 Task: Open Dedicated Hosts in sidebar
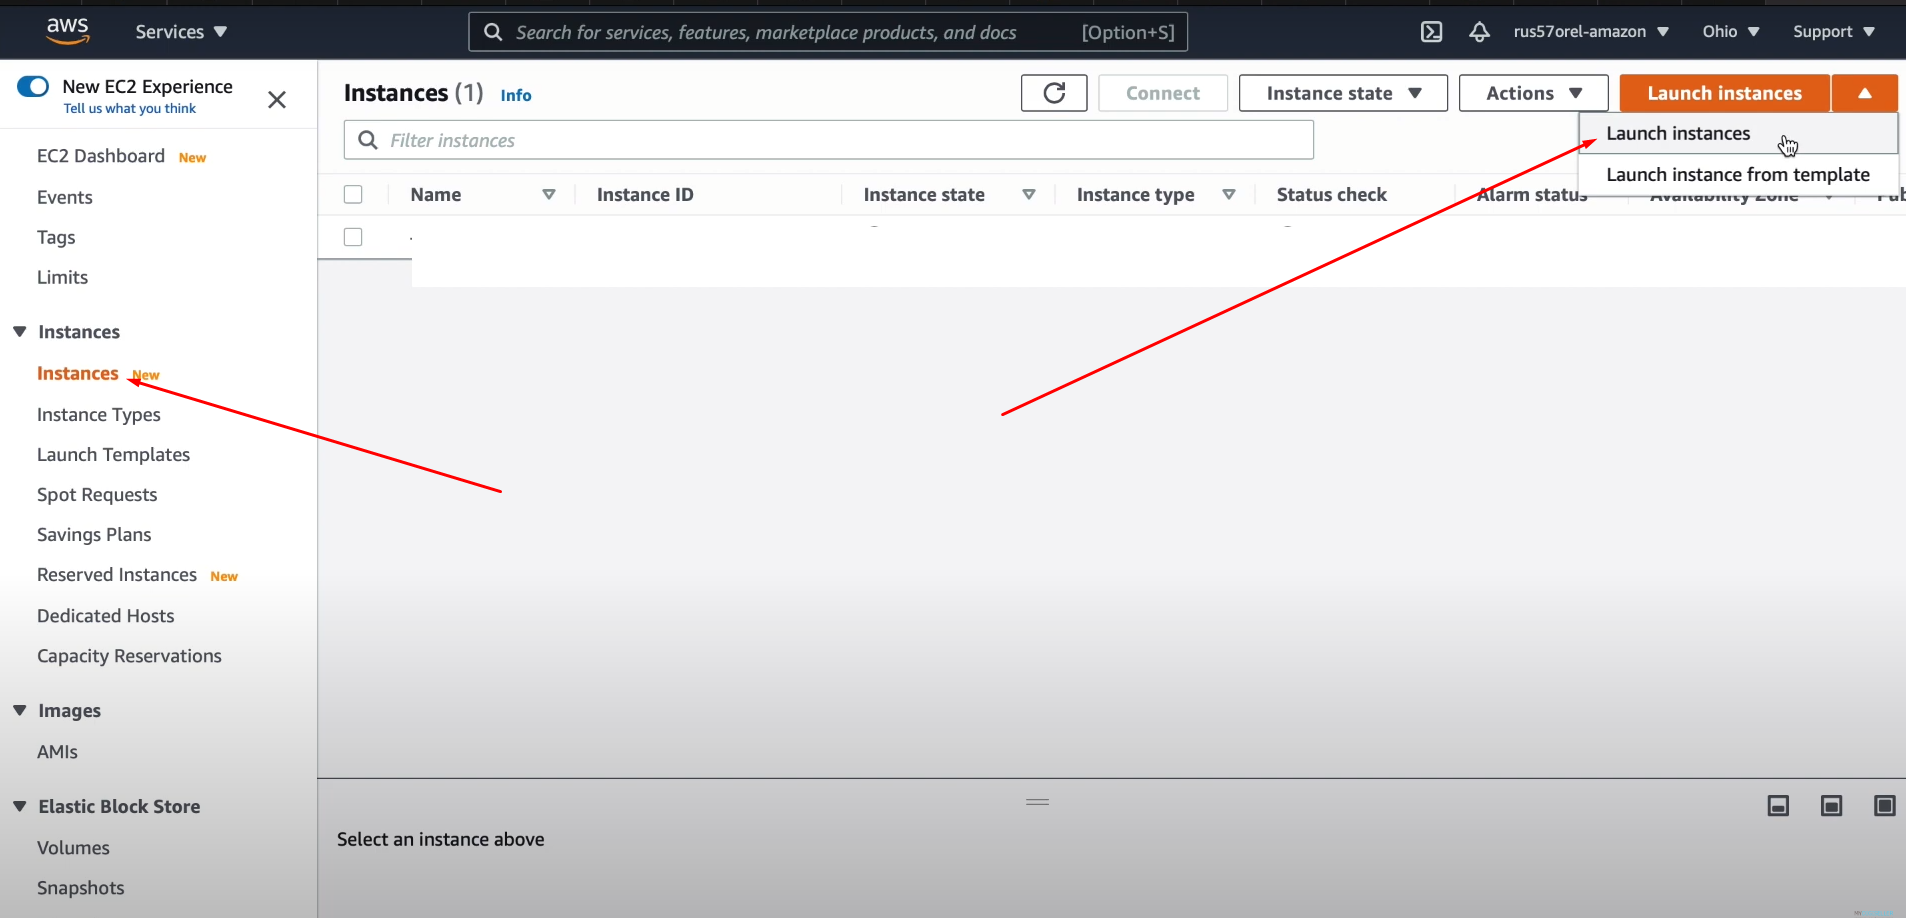pos(106,616)
